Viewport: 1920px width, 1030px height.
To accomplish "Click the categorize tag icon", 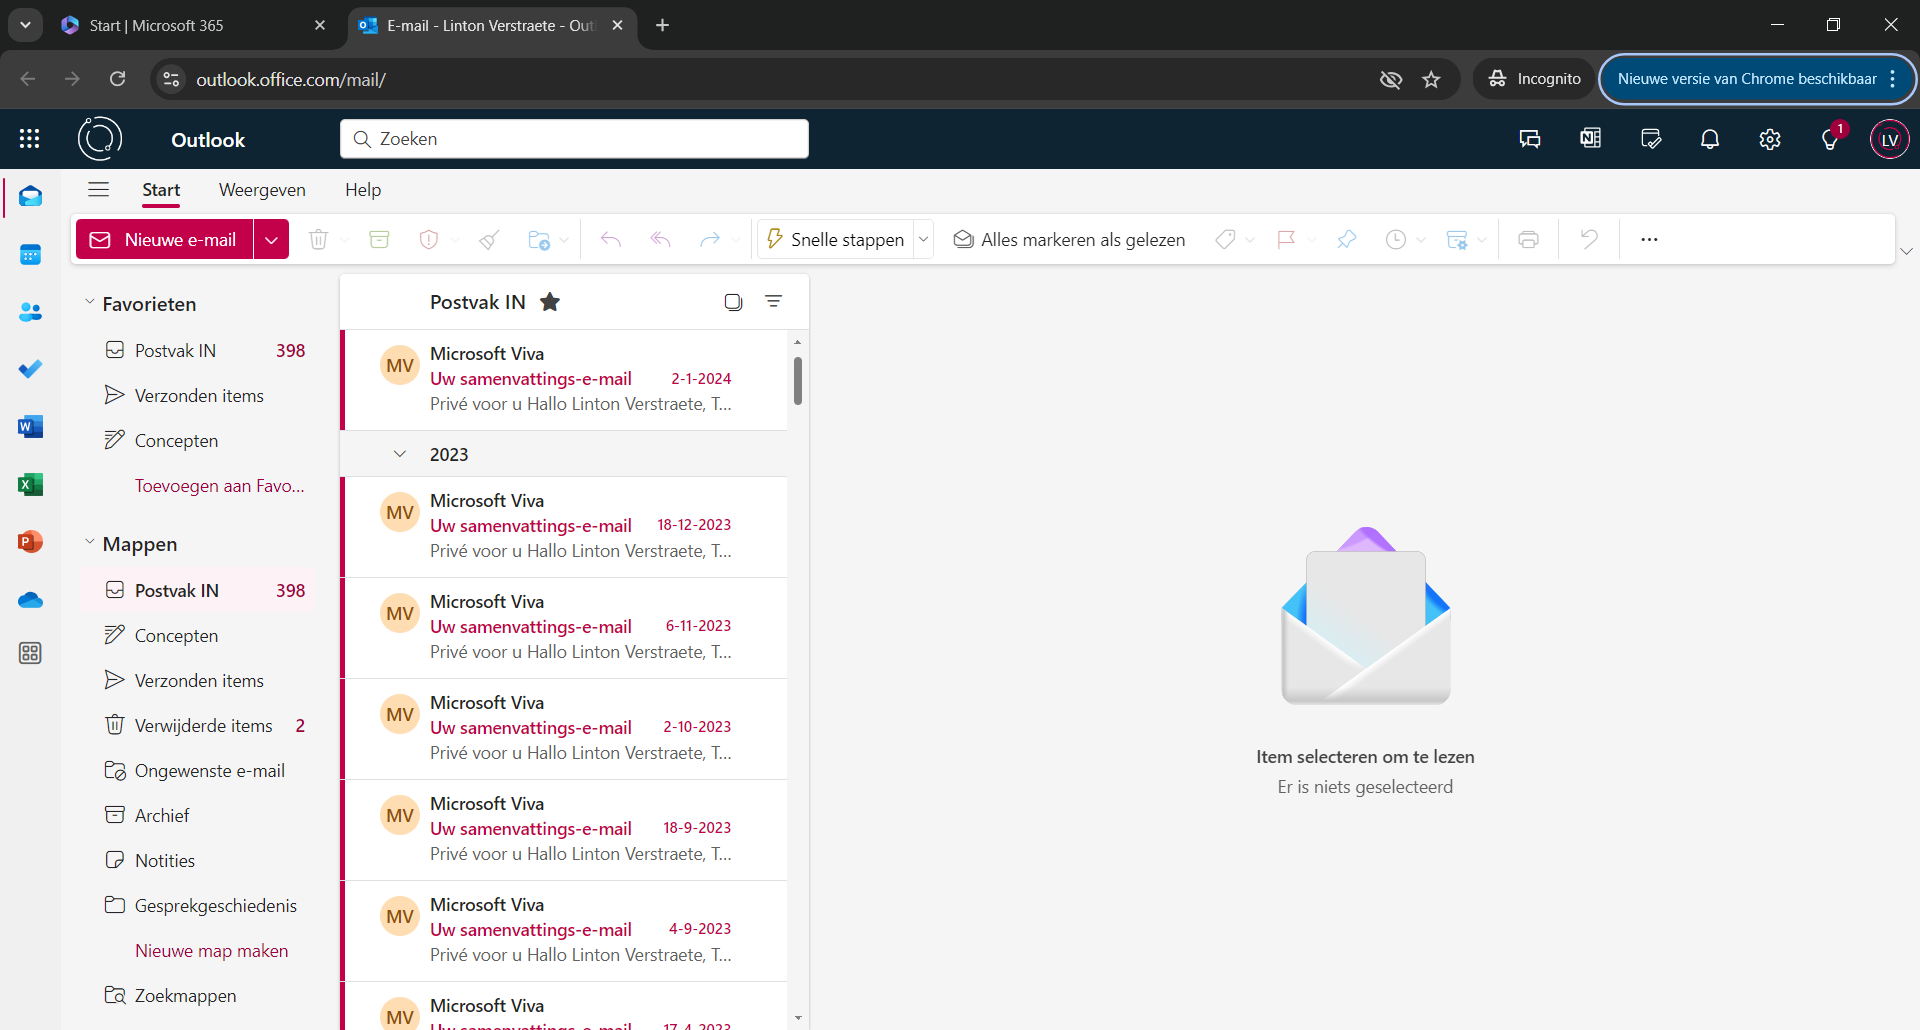I will [x=1225, y=239].
